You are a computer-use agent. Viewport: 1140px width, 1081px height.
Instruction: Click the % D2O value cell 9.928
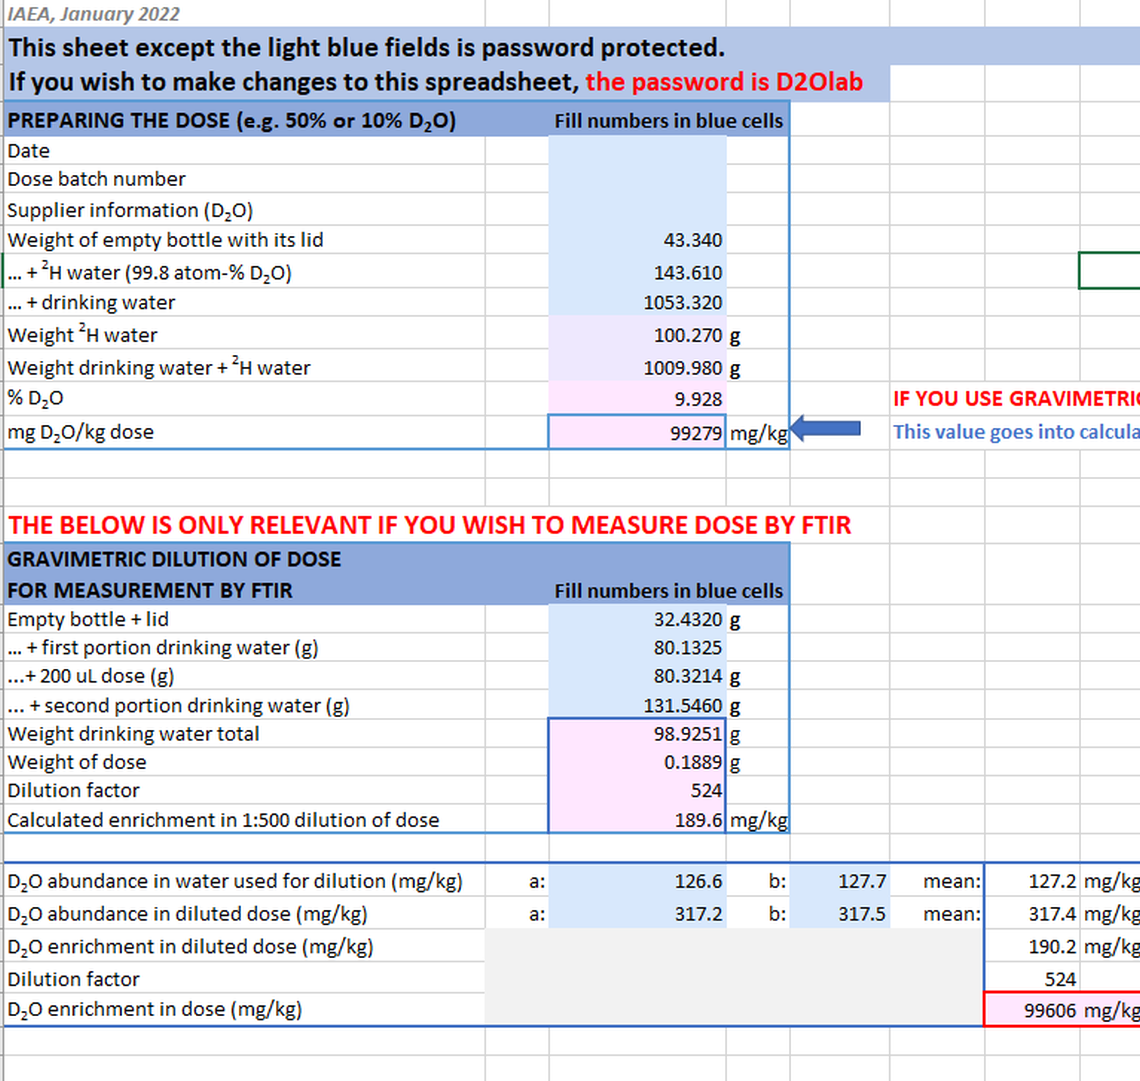(x=637, y=399)
